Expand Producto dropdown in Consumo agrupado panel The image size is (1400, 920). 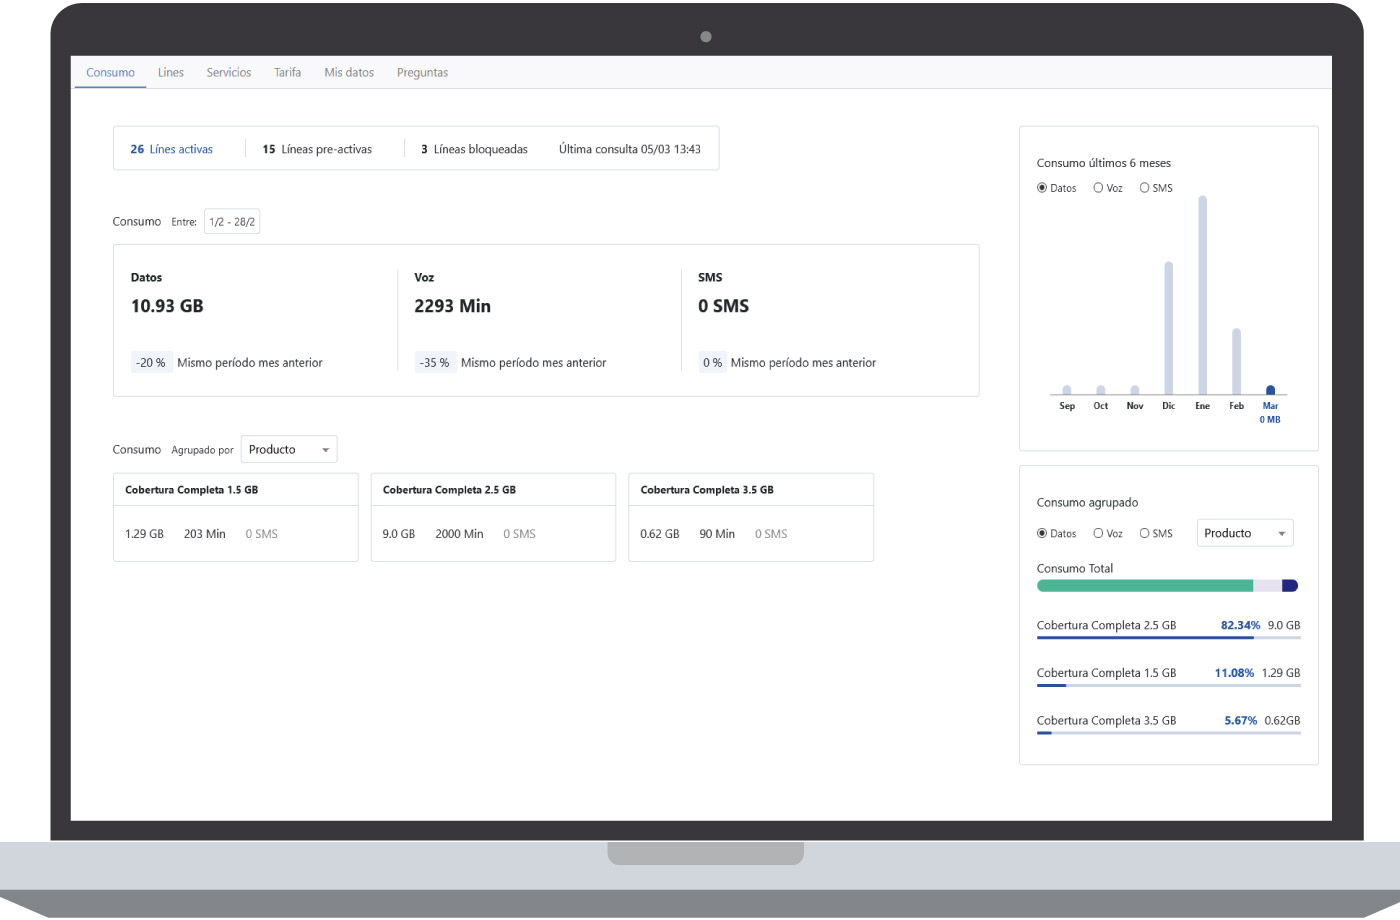[1245, 533]
